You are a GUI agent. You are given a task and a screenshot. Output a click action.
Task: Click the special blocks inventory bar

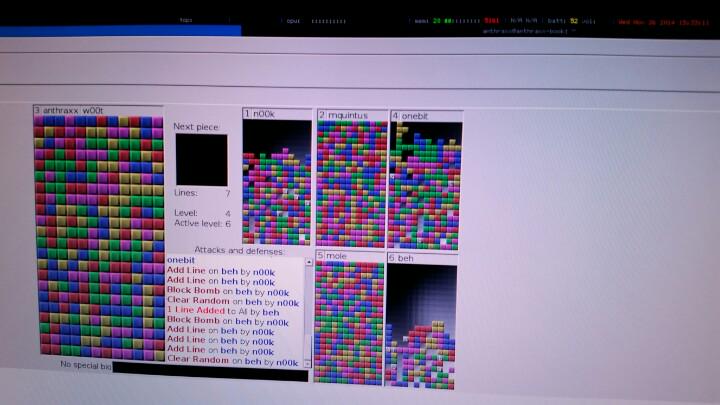(210, 371)
